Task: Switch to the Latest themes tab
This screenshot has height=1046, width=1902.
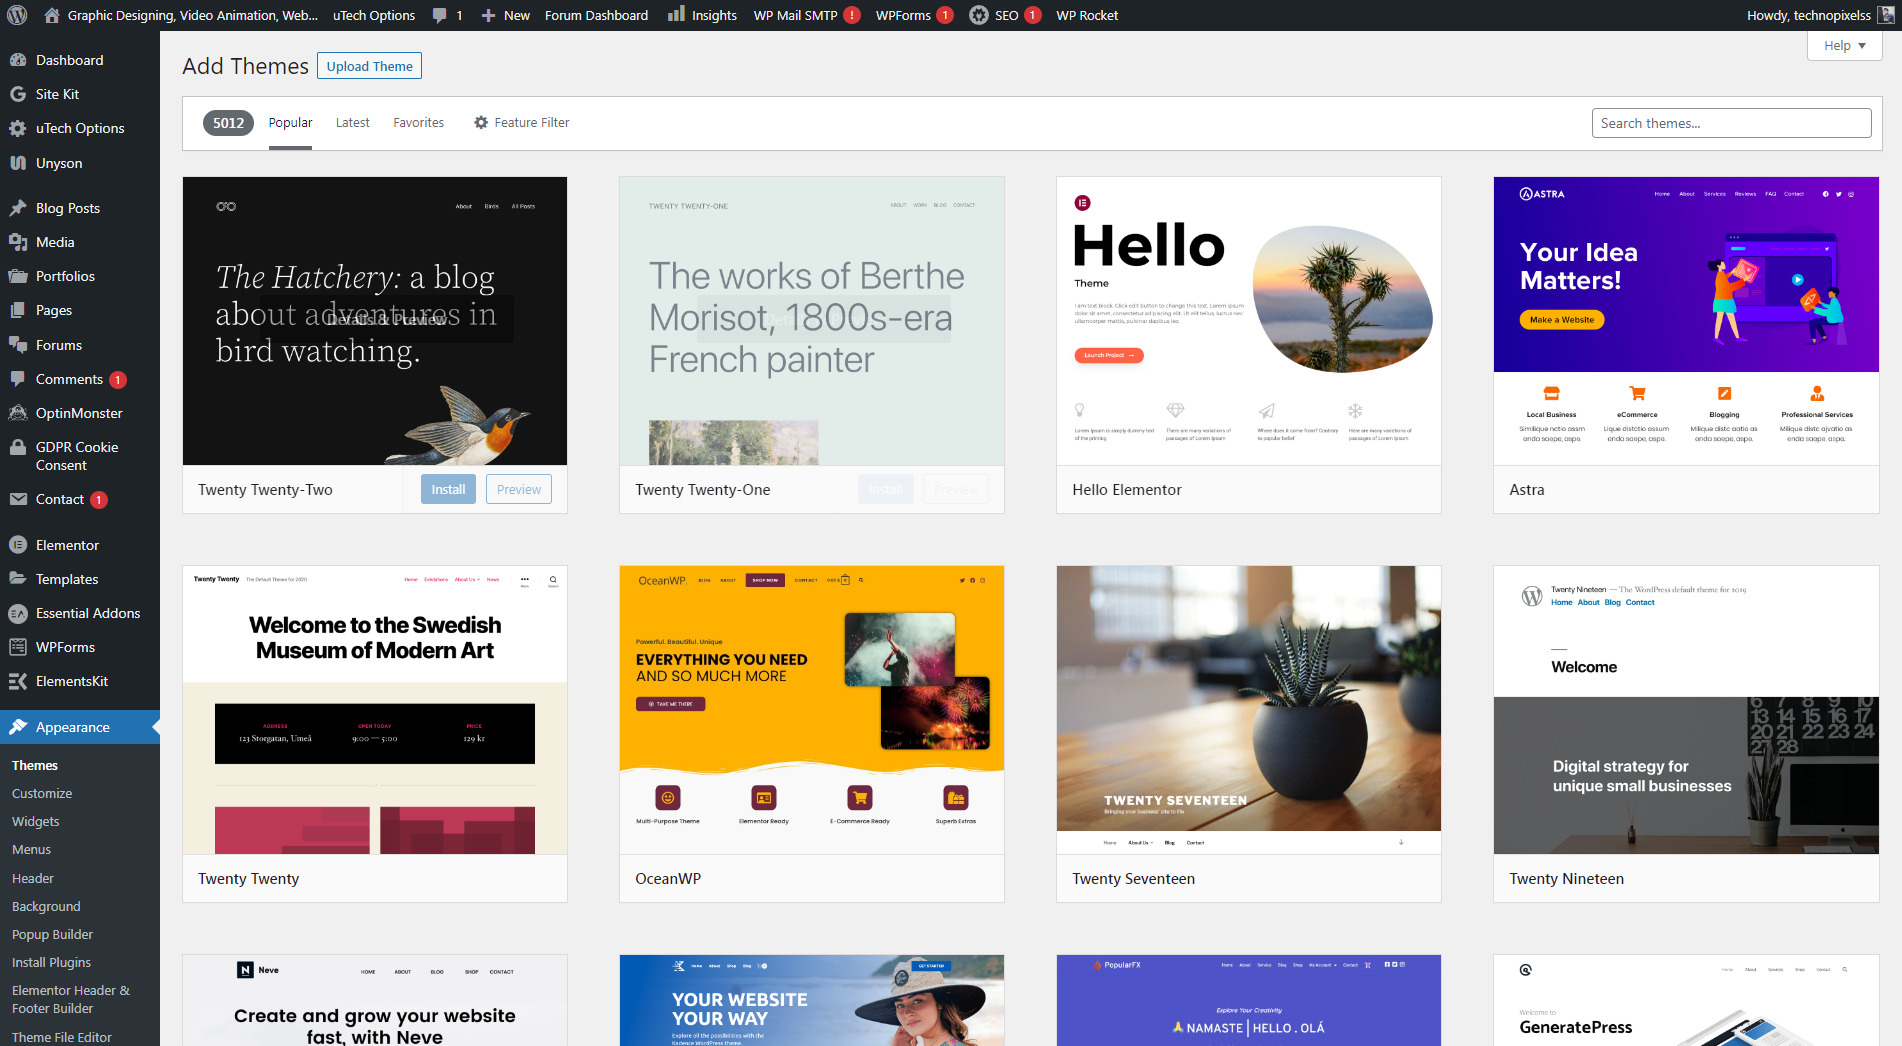Action: [x=352, y=122]
